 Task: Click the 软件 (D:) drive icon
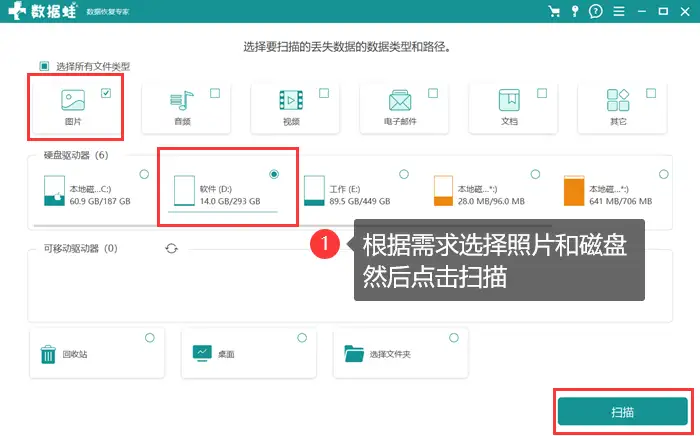point(184,191)
